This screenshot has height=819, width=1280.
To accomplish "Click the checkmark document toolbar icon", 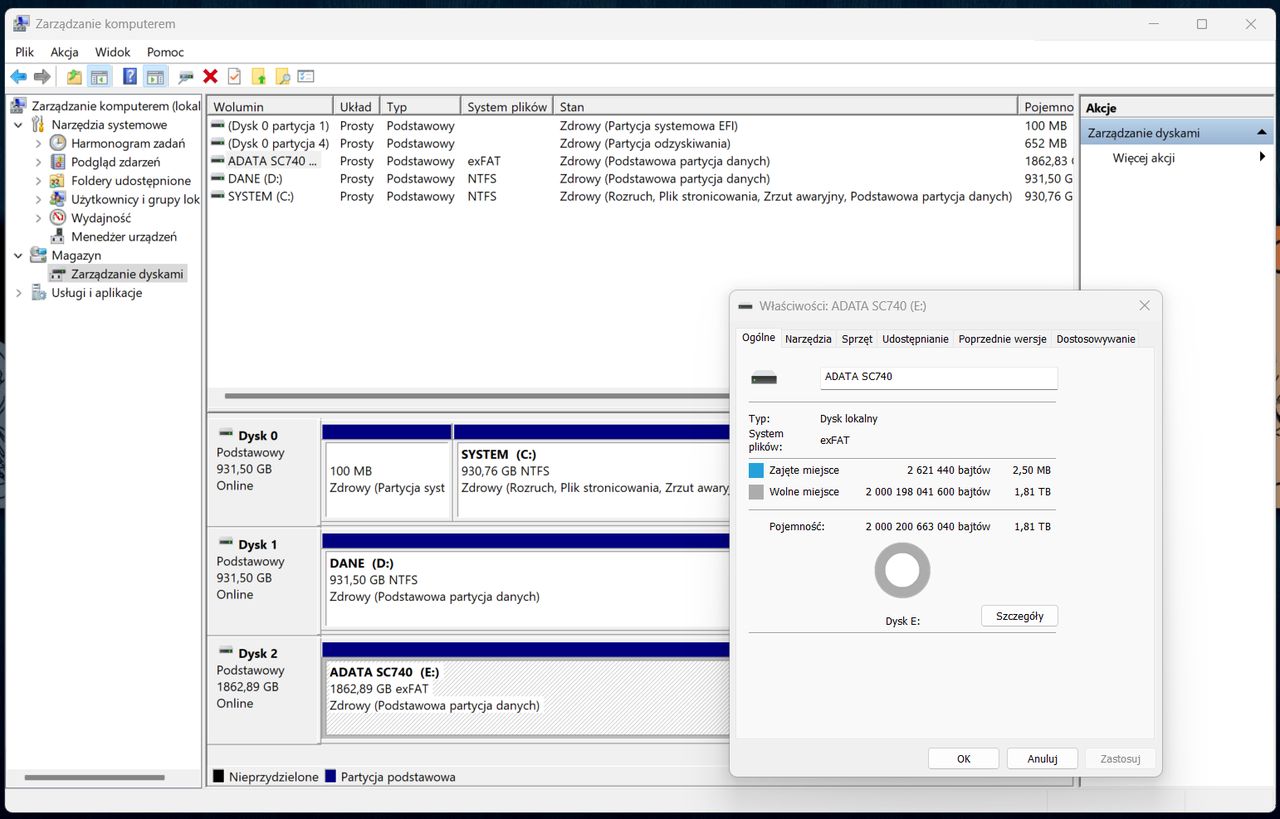I will point(234,76).
